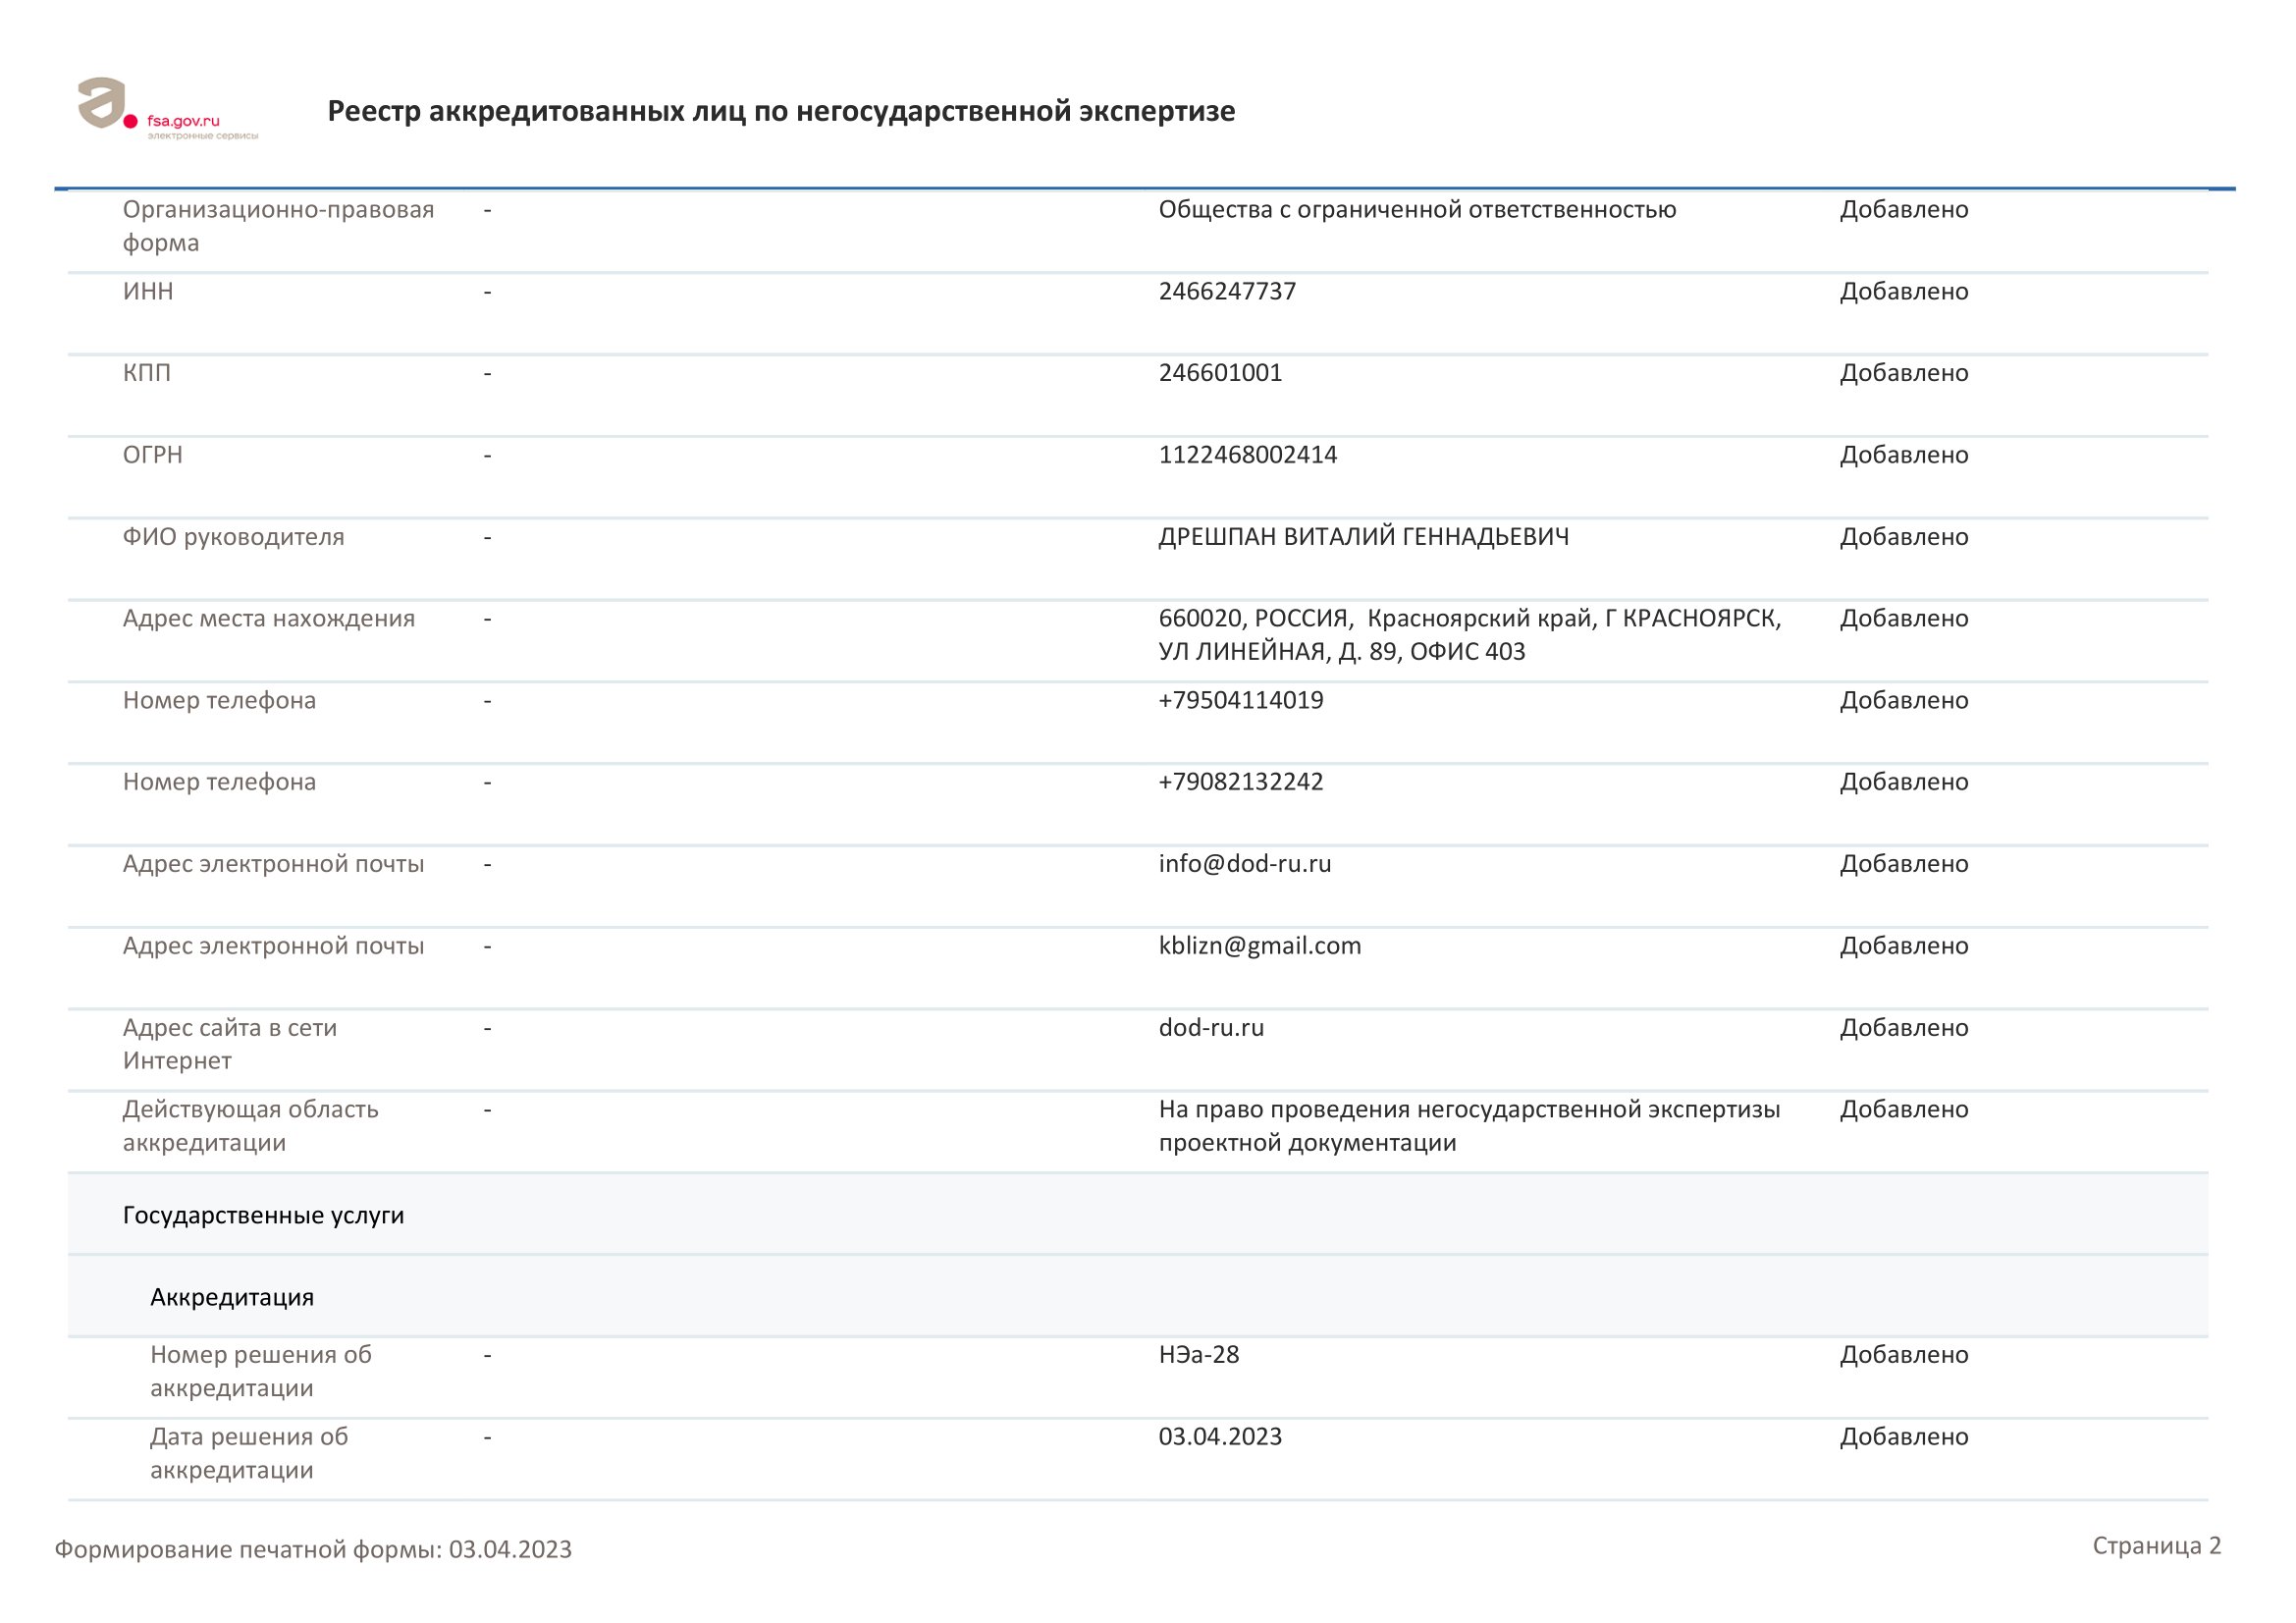Click the KPP value 246601001
This screenshot has height=1623, width=2296.
(x=1220, y=373)
